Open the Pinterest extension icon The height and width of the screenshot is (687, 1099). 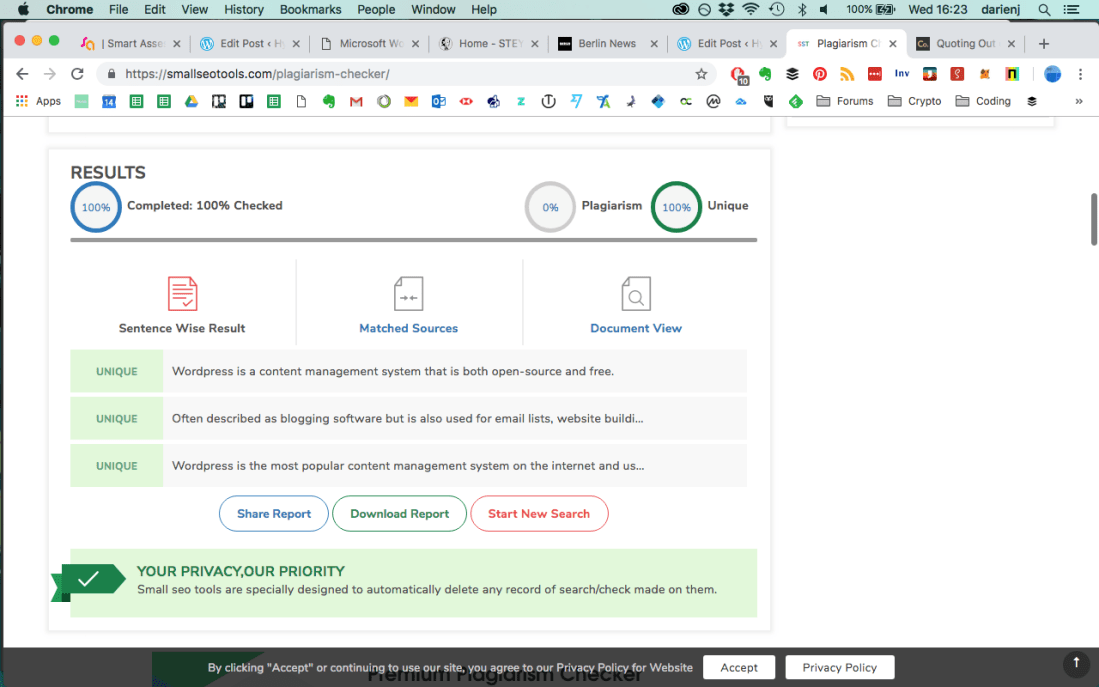click(x=819, y=74)
